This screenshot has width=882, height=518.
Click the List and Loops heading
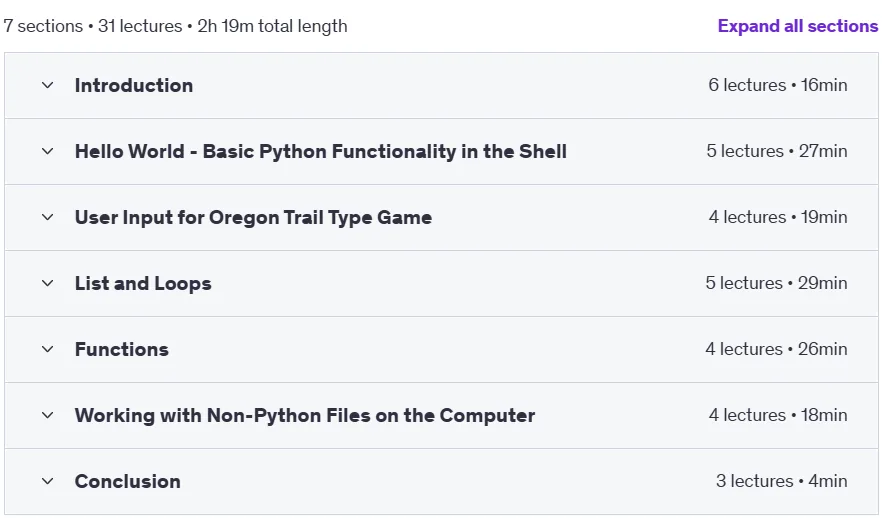point(143,283)
